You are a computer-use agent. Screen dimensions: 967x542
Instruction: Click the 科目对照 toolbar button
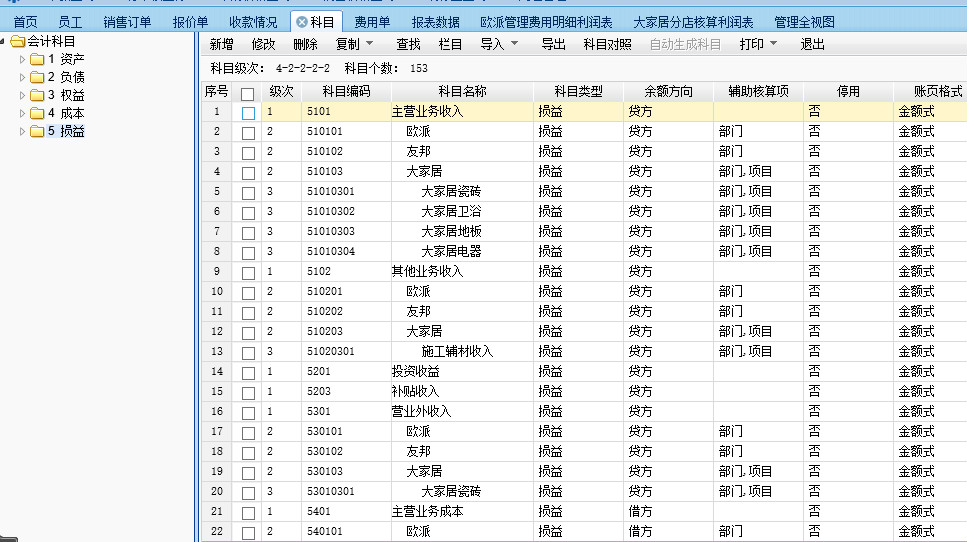point(607,44)
